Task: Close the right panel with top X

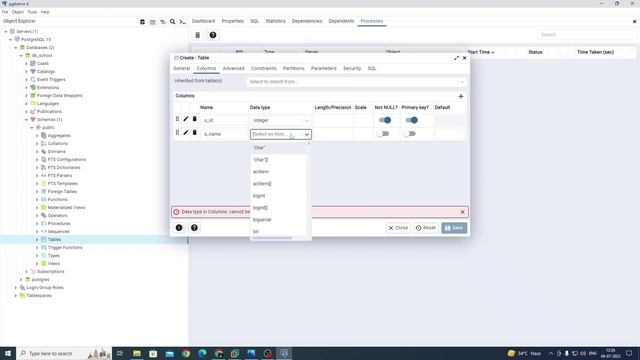Action: point(634,22)
